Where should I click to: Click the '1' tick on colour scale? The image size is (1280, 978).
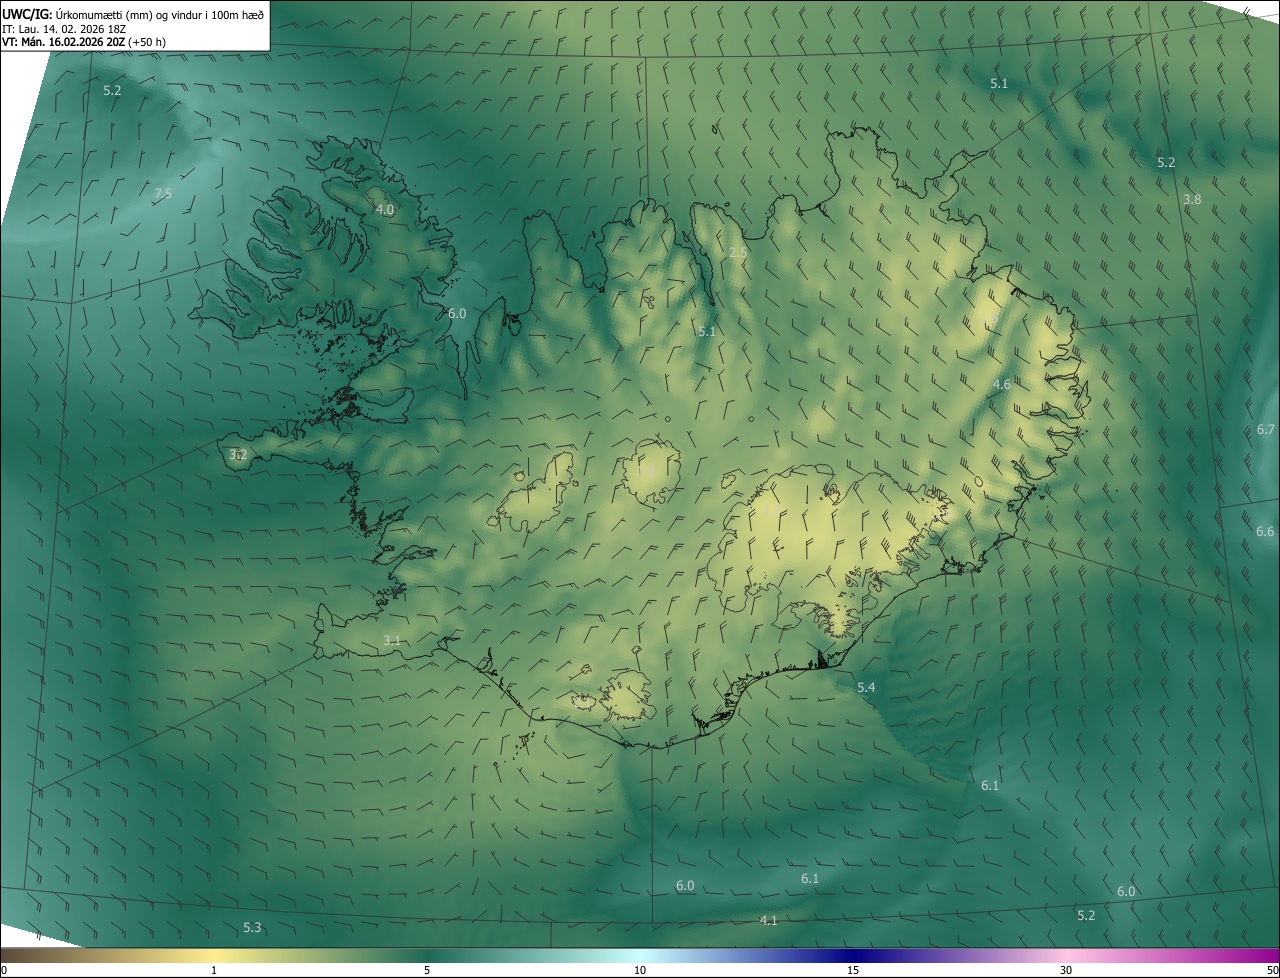click(214, 970)
